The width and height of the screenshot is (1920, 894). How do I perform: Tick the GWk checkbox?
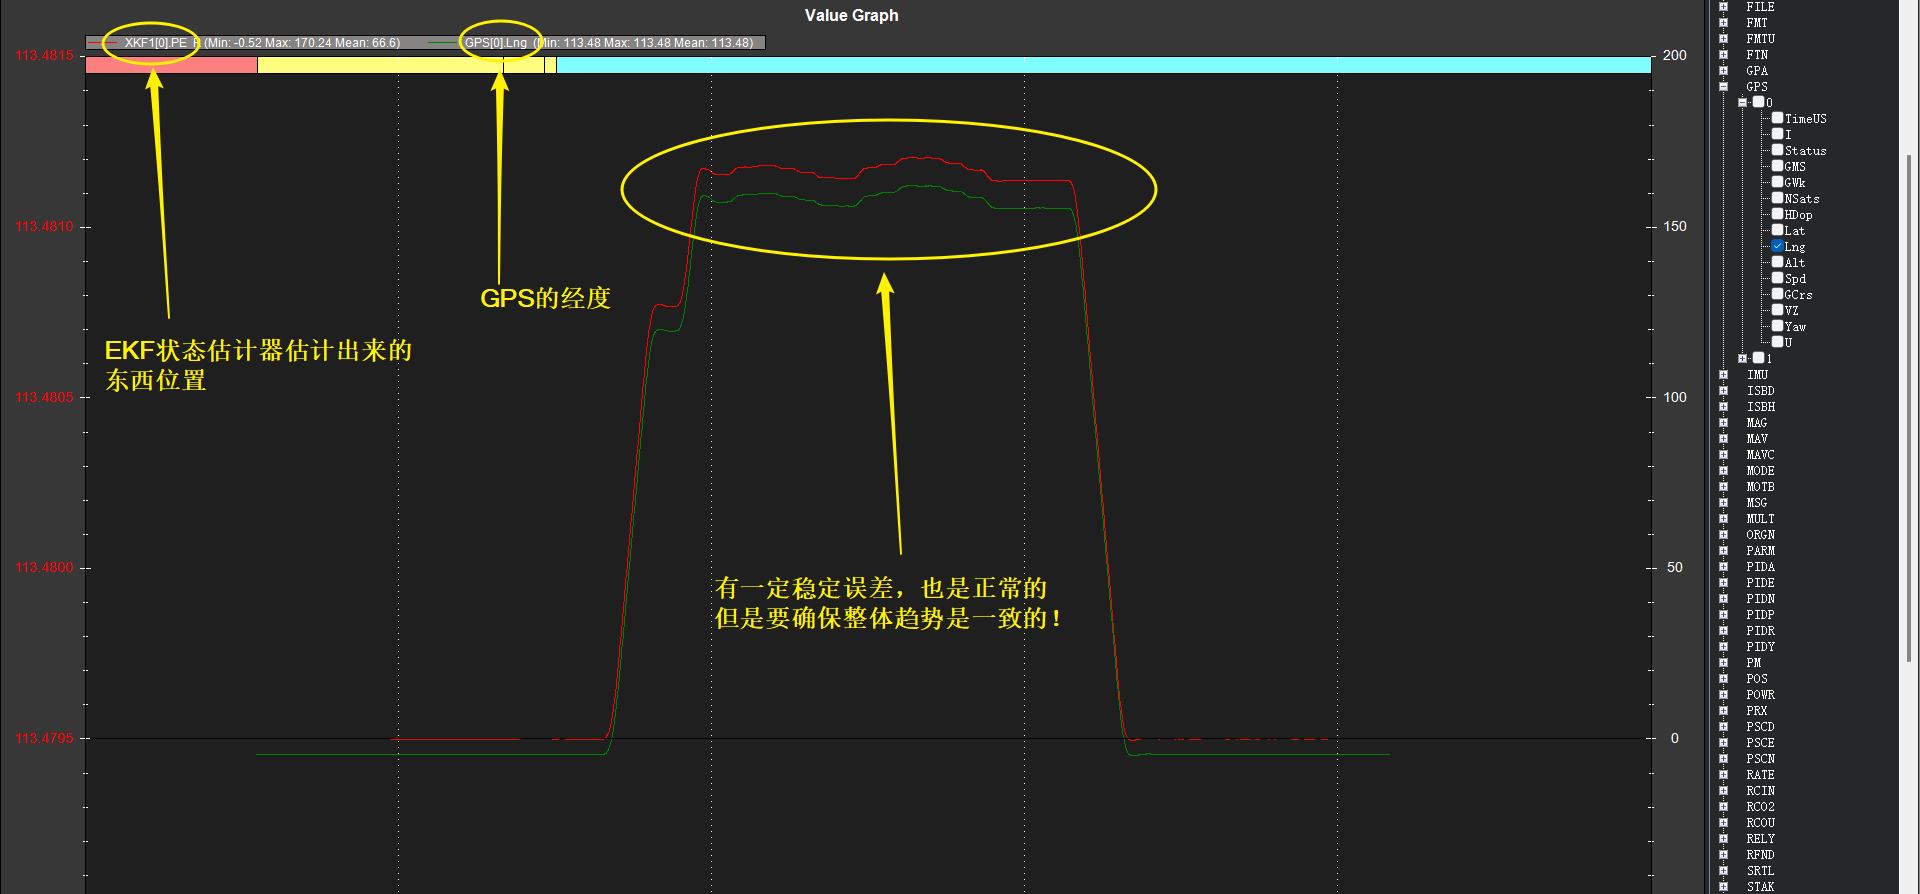[1777, 182]
